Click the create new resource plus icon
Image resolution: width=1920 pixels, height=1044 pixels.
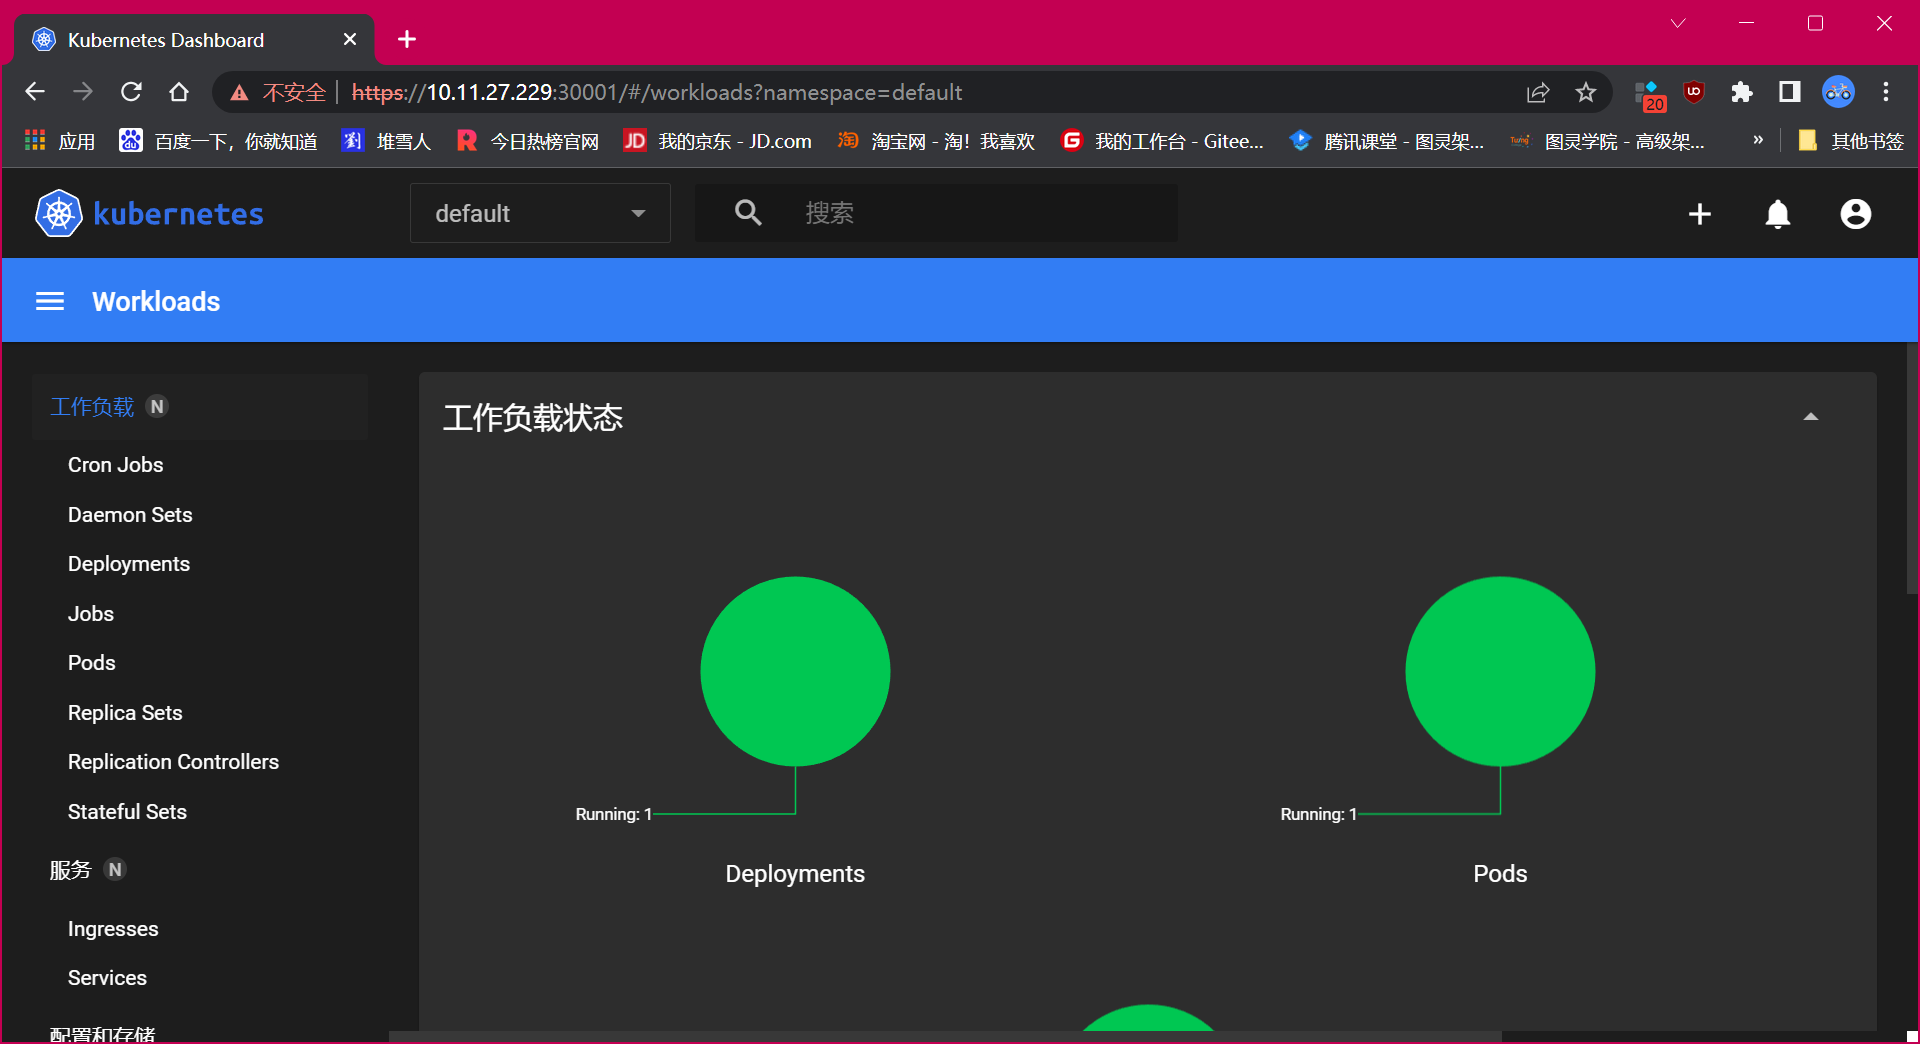pyautogui.click(x=1700, y=214)
